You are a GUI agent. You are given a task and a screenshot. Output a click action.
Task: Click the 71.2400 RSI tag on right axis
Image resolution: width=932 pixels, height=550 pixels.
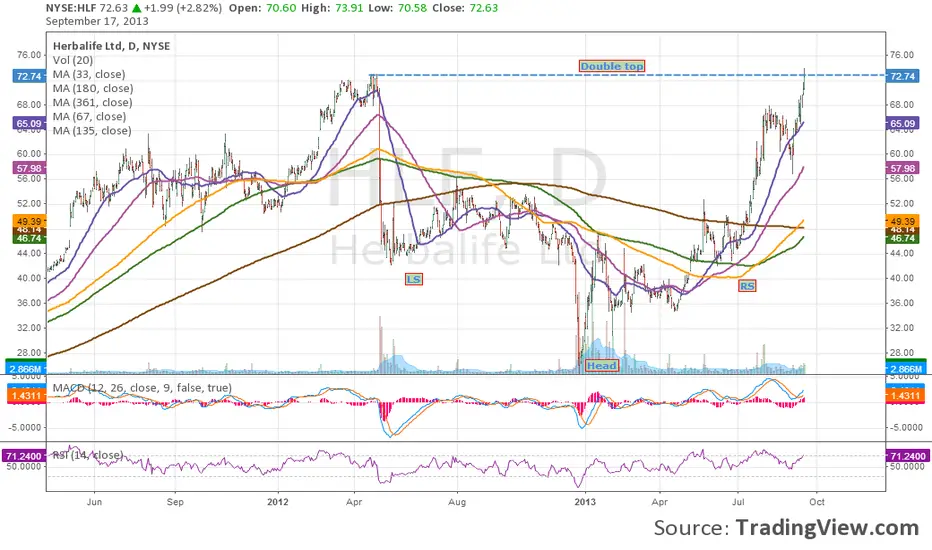pos(906,456)
